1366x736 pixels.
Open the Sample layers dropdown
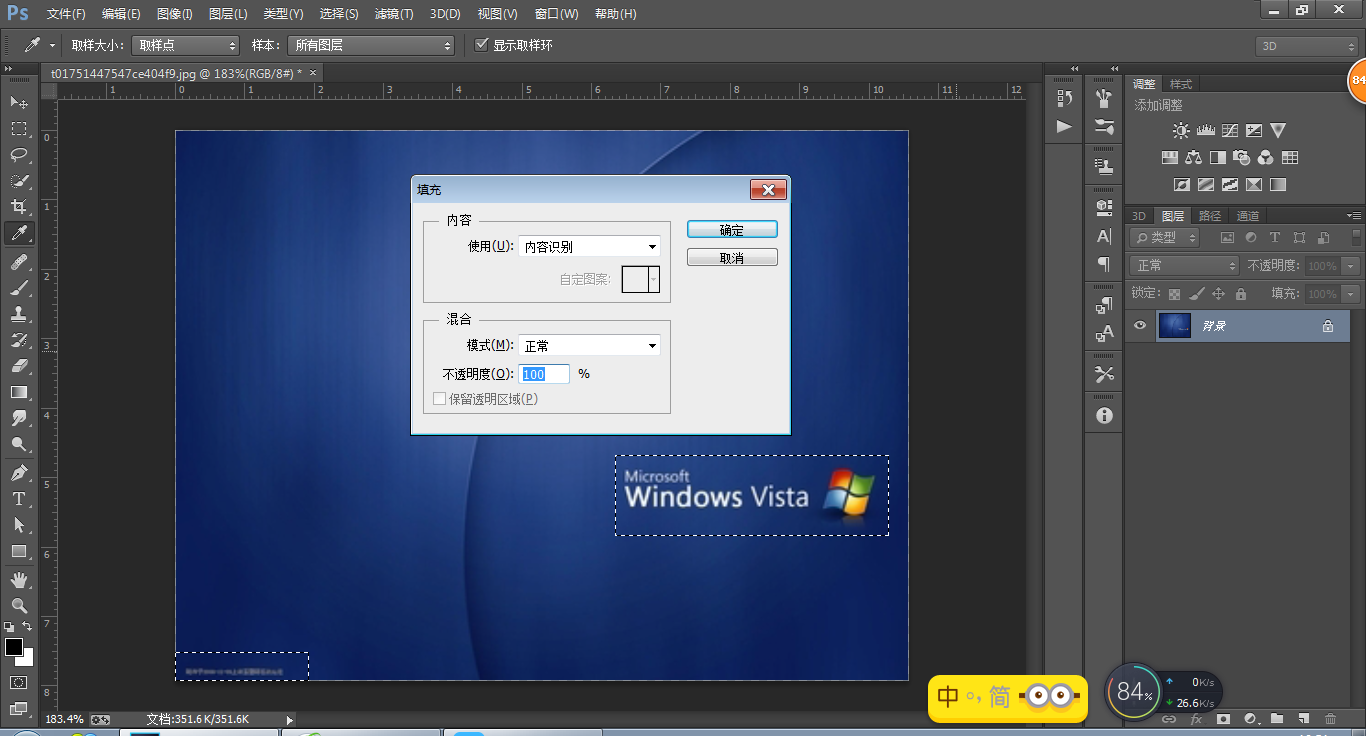(x=371, y=45)
